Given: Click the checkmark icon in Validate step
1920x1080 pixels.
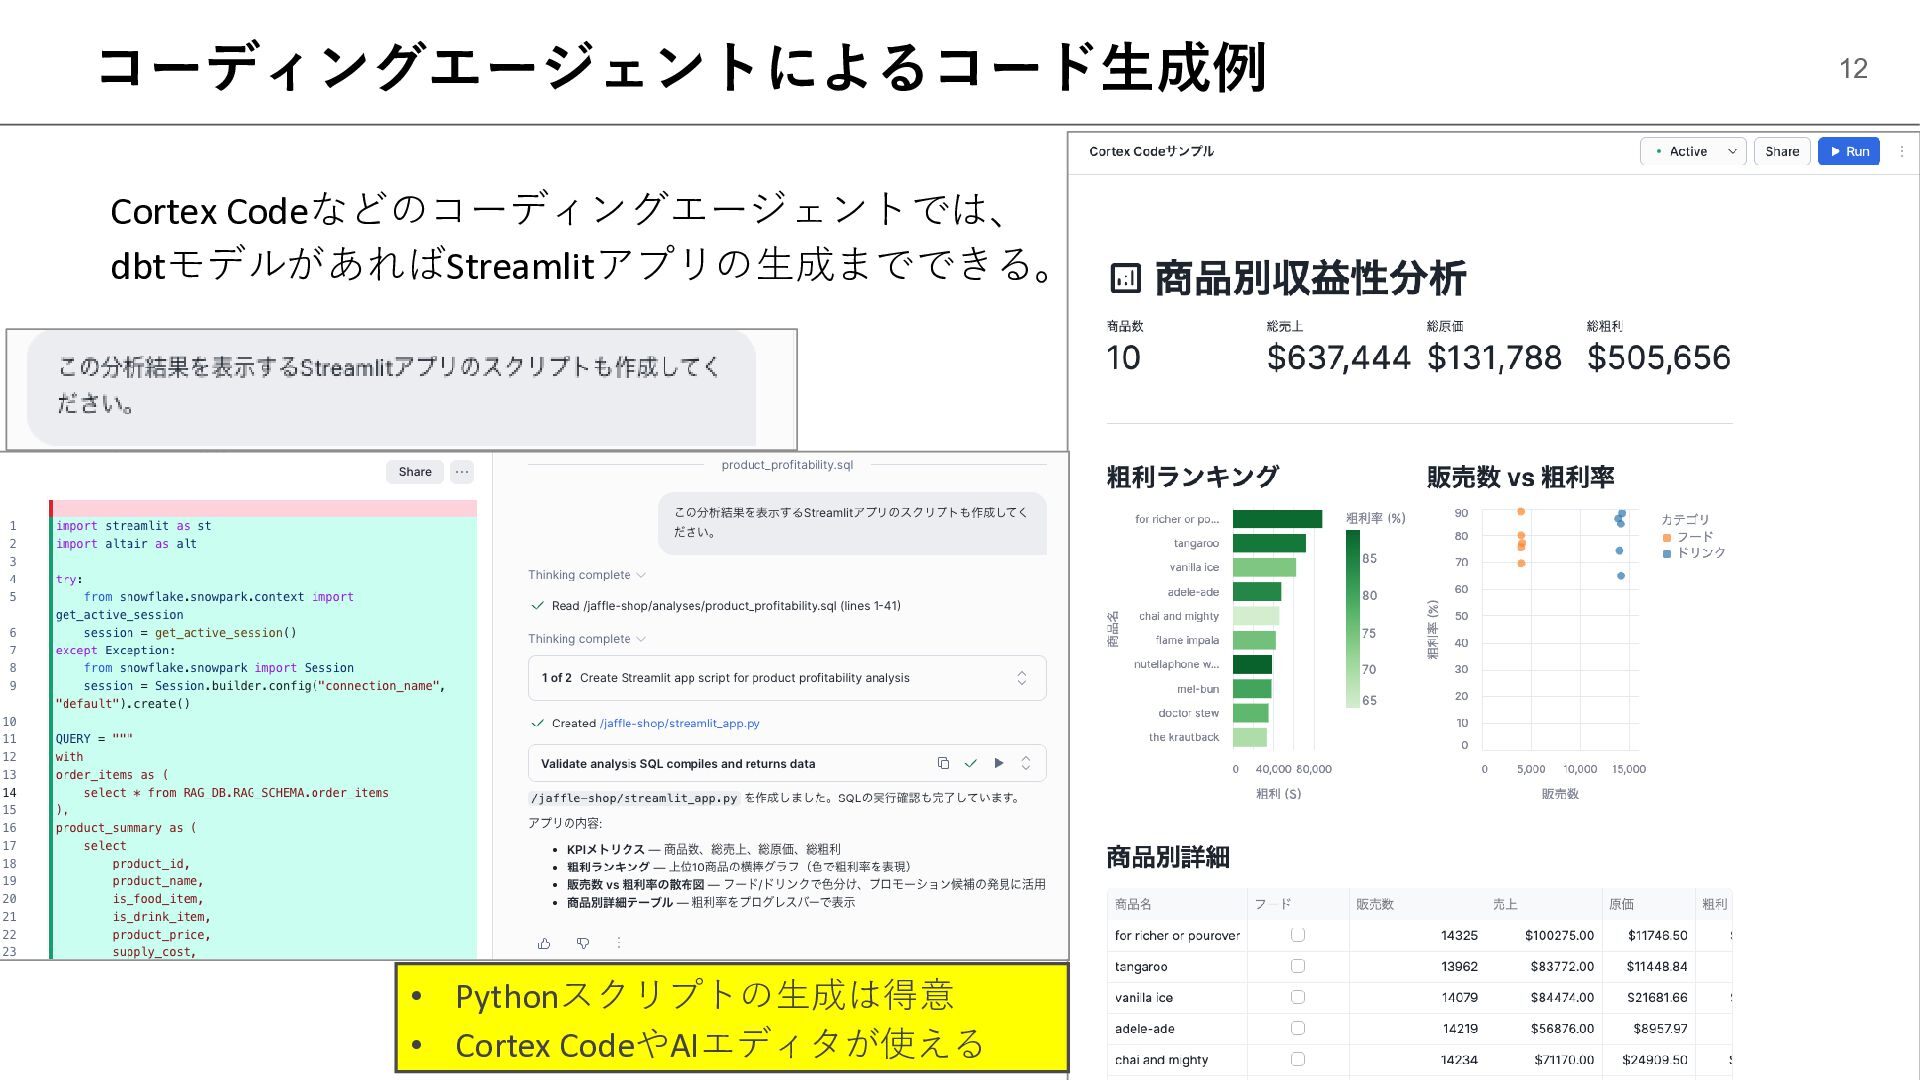Looking at the screenshot, I should tap(970, 763).
